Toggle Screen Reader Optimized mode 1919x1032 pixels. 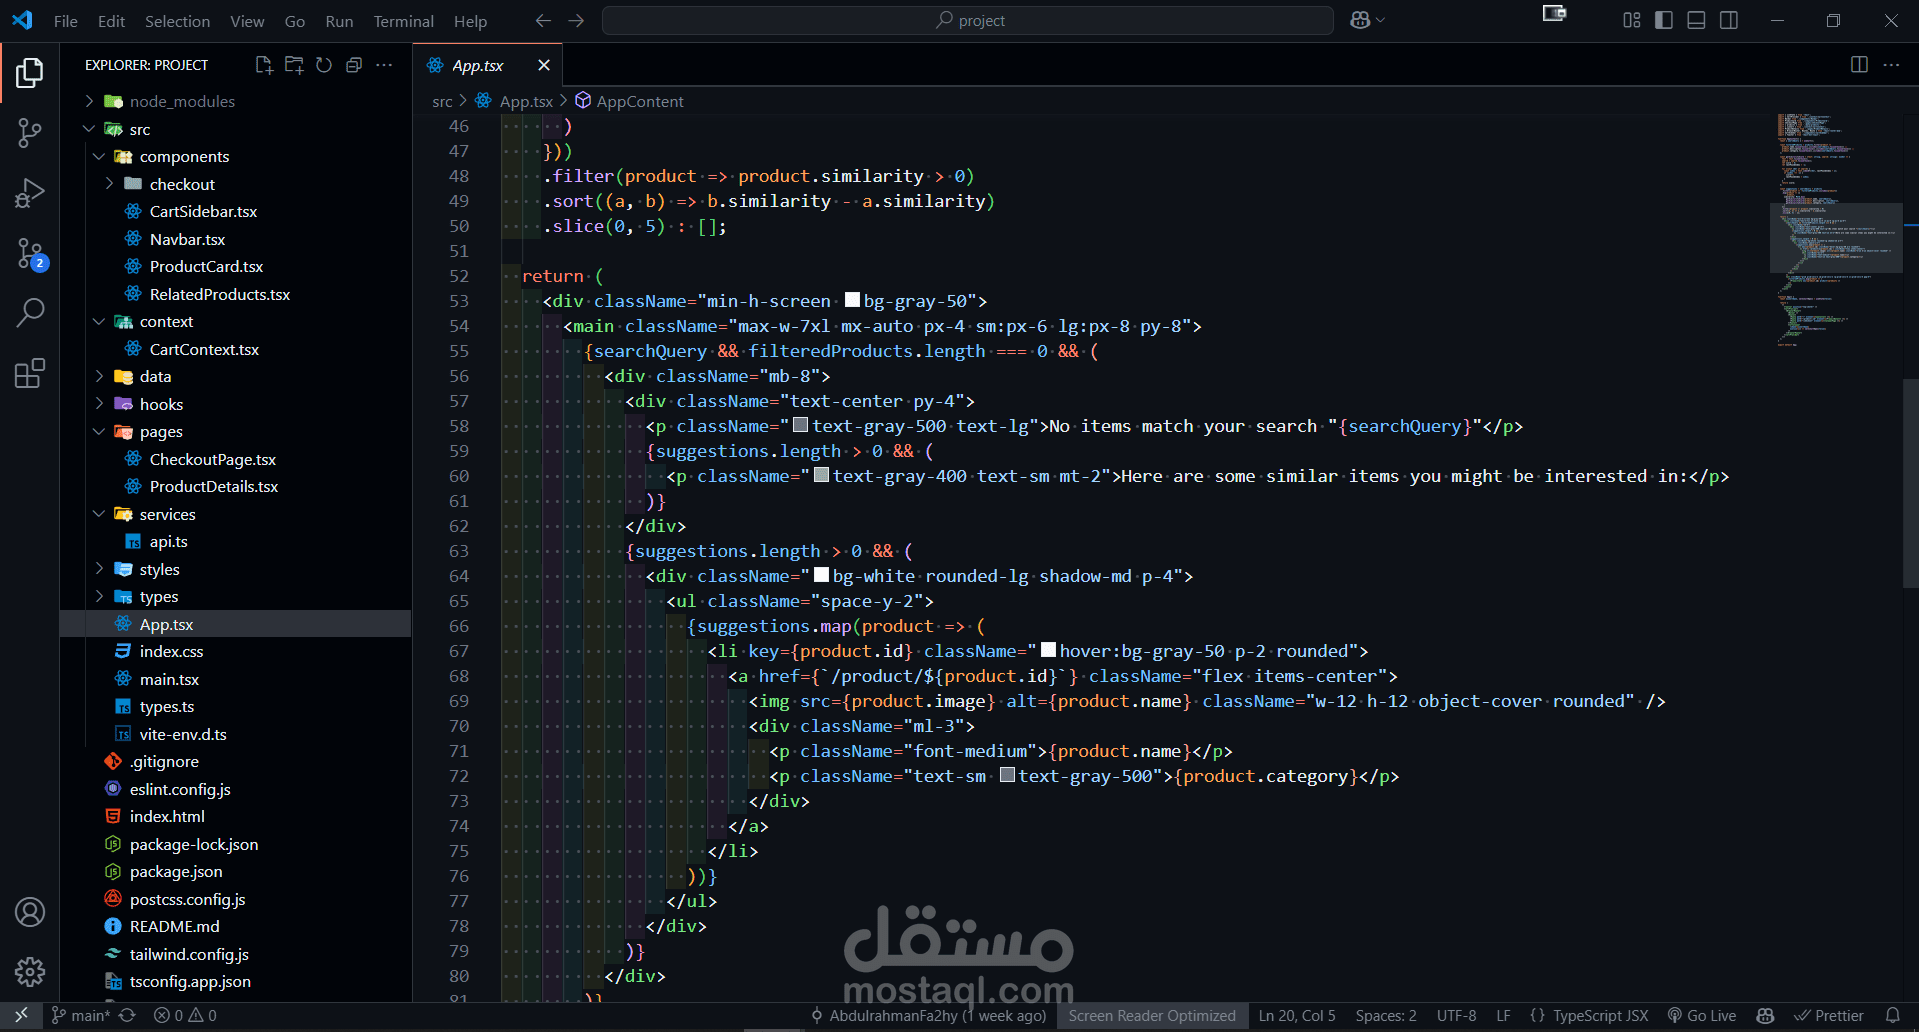point(1152,1015)
